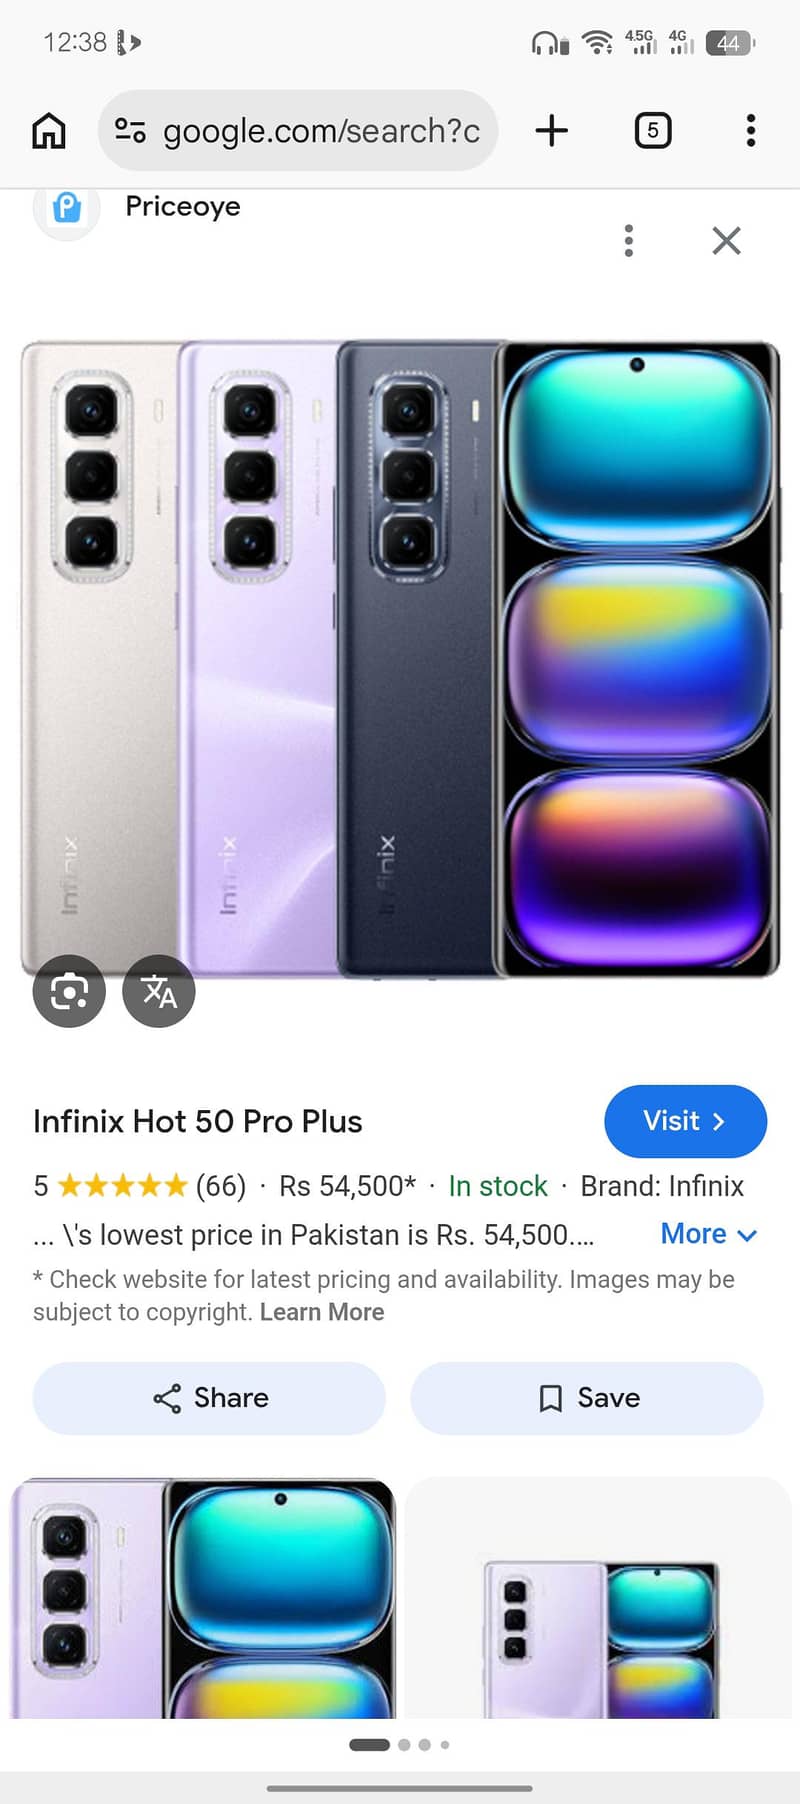Viewport: 800px width, 1804px height.
Task: Open image options three-dot menu
Action: click(x=629, y=241)
